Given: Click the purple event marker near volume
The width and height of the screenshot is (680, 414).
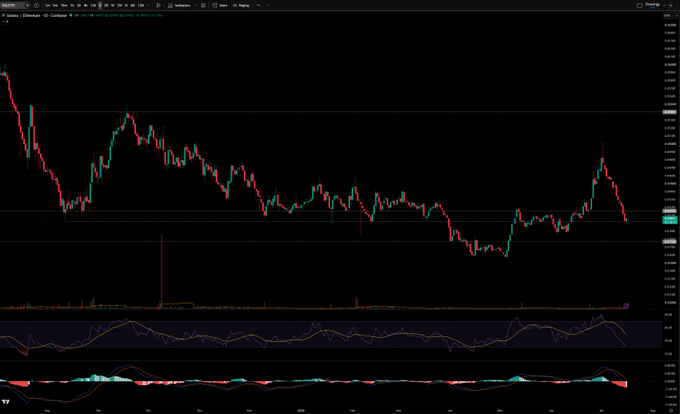Looking at the screenshot, I should coord(626,306).
